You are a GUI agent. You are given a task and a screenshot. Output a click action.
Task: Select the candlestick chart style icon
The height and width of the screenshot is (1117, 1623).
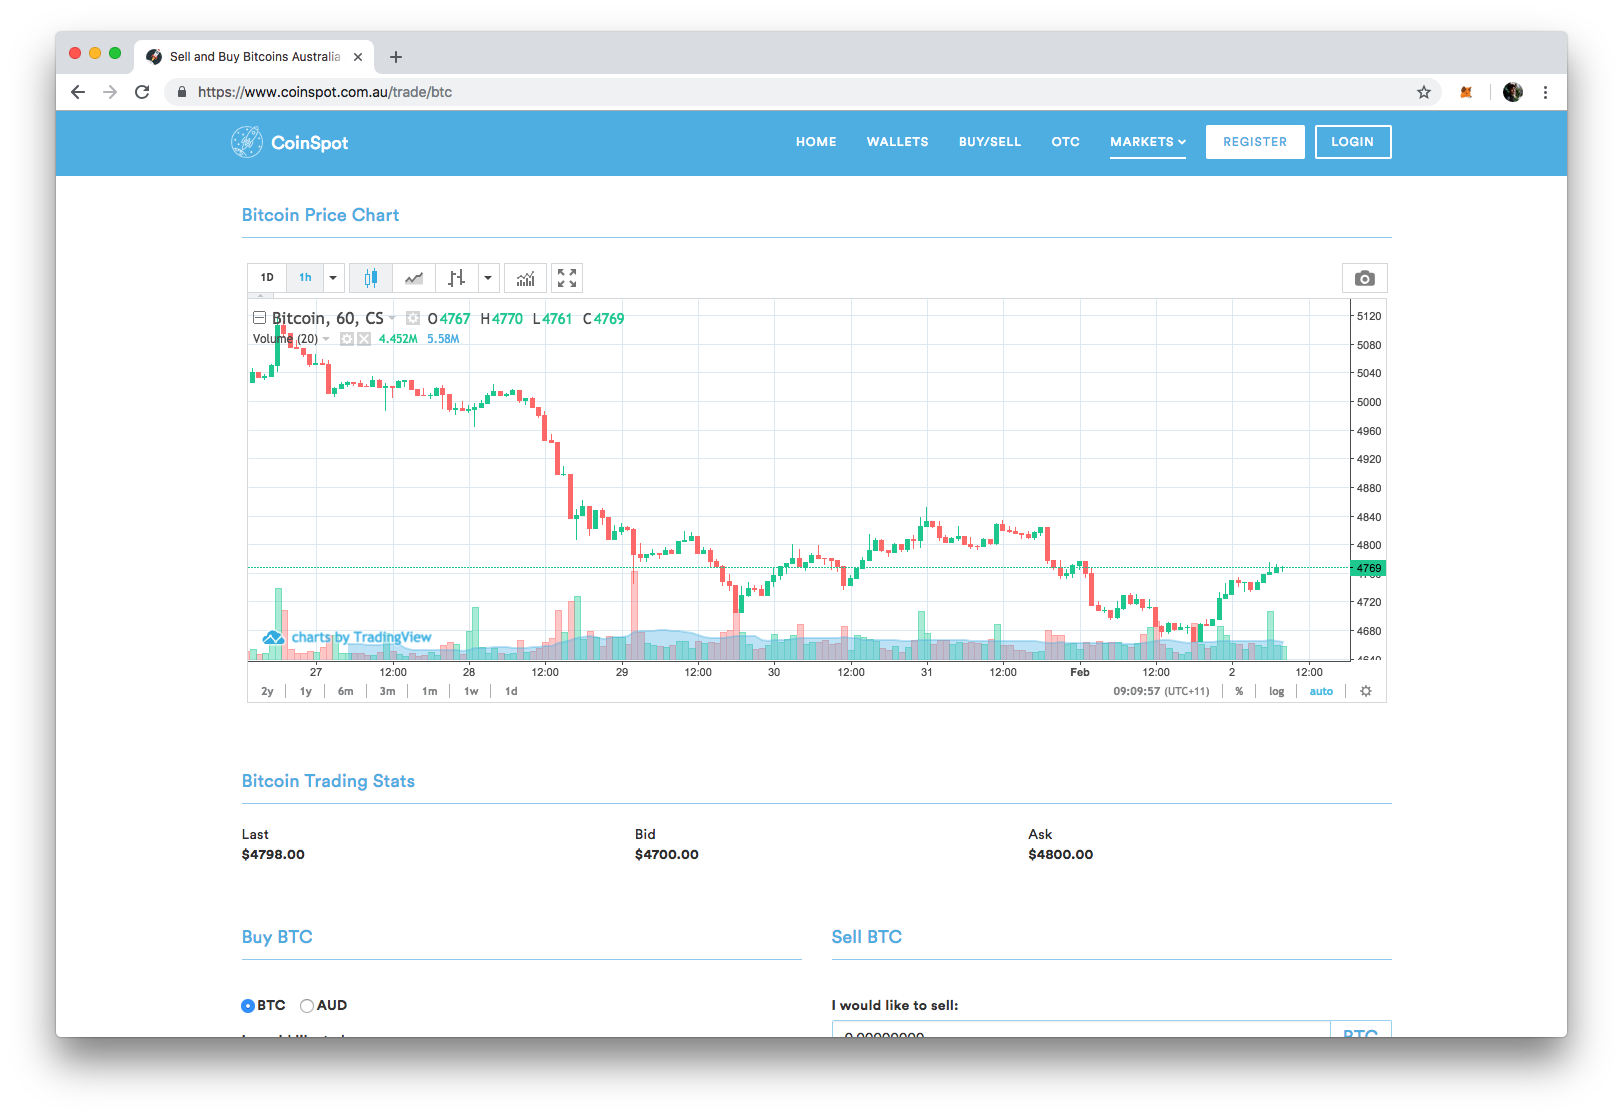371,278
